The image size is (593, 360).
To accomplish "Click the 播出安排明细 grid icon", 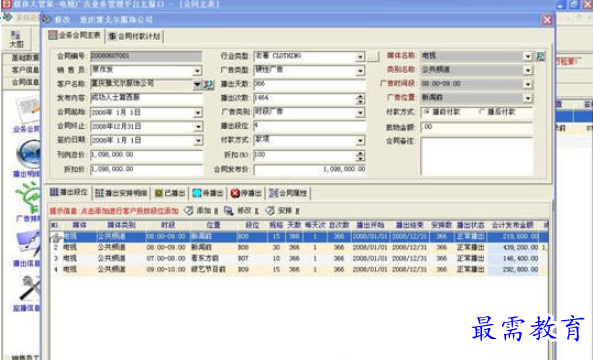I will (x=99, y=193).
